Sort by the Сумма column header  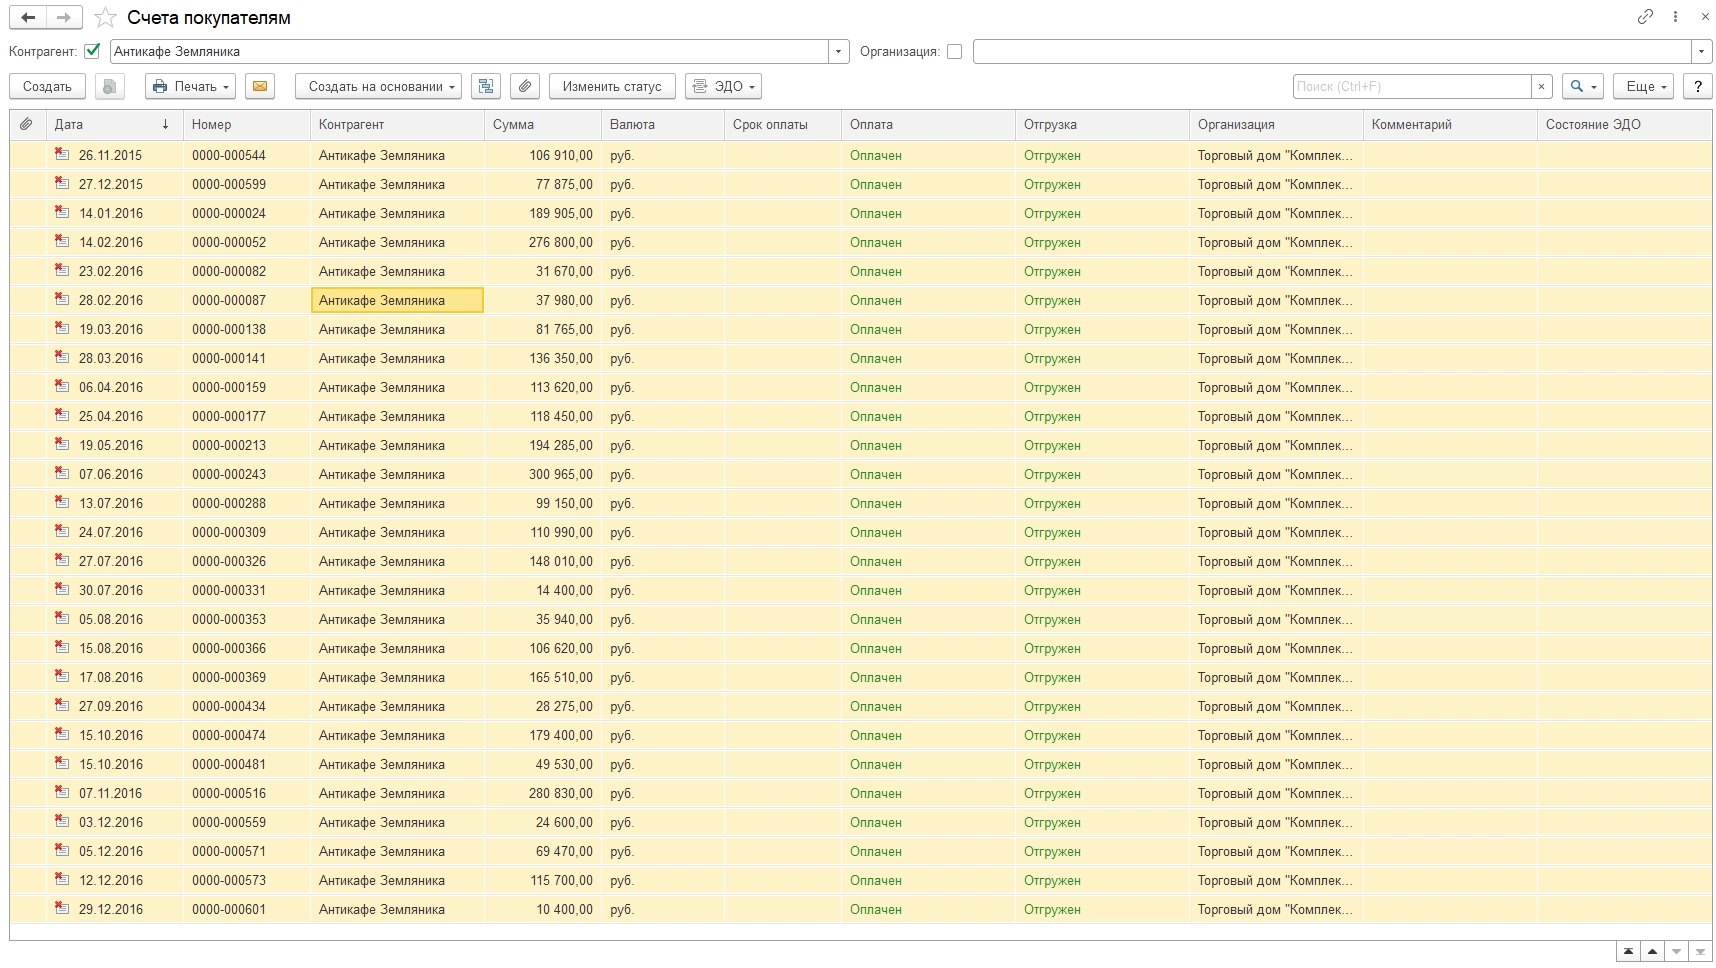[x=513, y=125]
